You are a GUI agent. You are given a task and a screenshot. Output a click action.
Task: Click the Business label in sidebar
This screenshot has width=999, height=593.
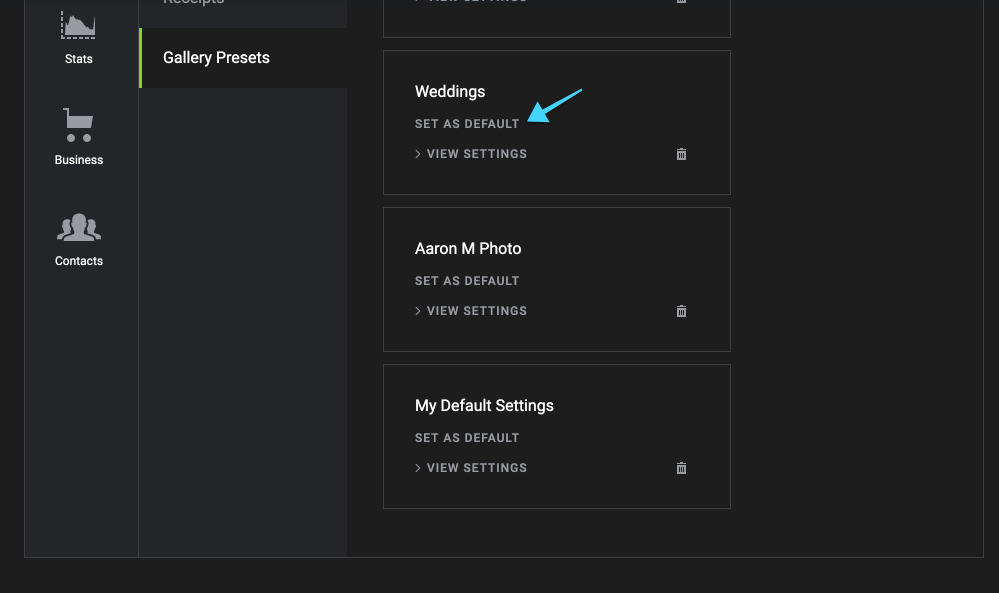tap(78, 160)
